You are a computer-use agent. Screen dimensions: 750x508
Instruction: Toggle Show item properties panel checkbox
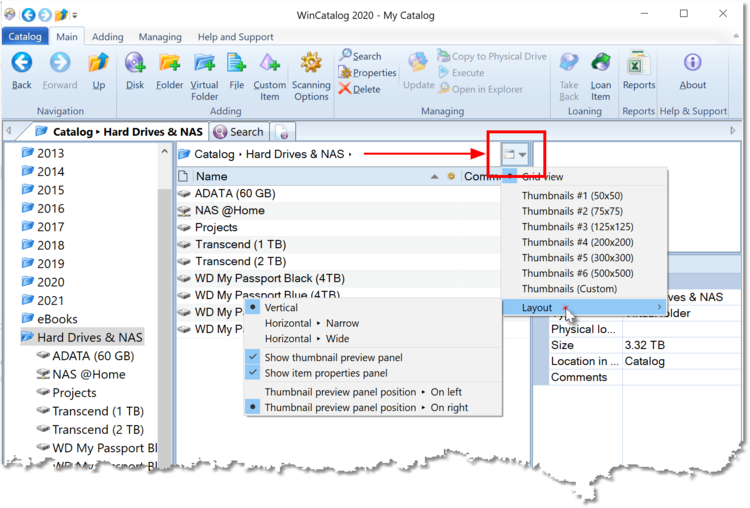pyautogui.click(x=253, y=373)
